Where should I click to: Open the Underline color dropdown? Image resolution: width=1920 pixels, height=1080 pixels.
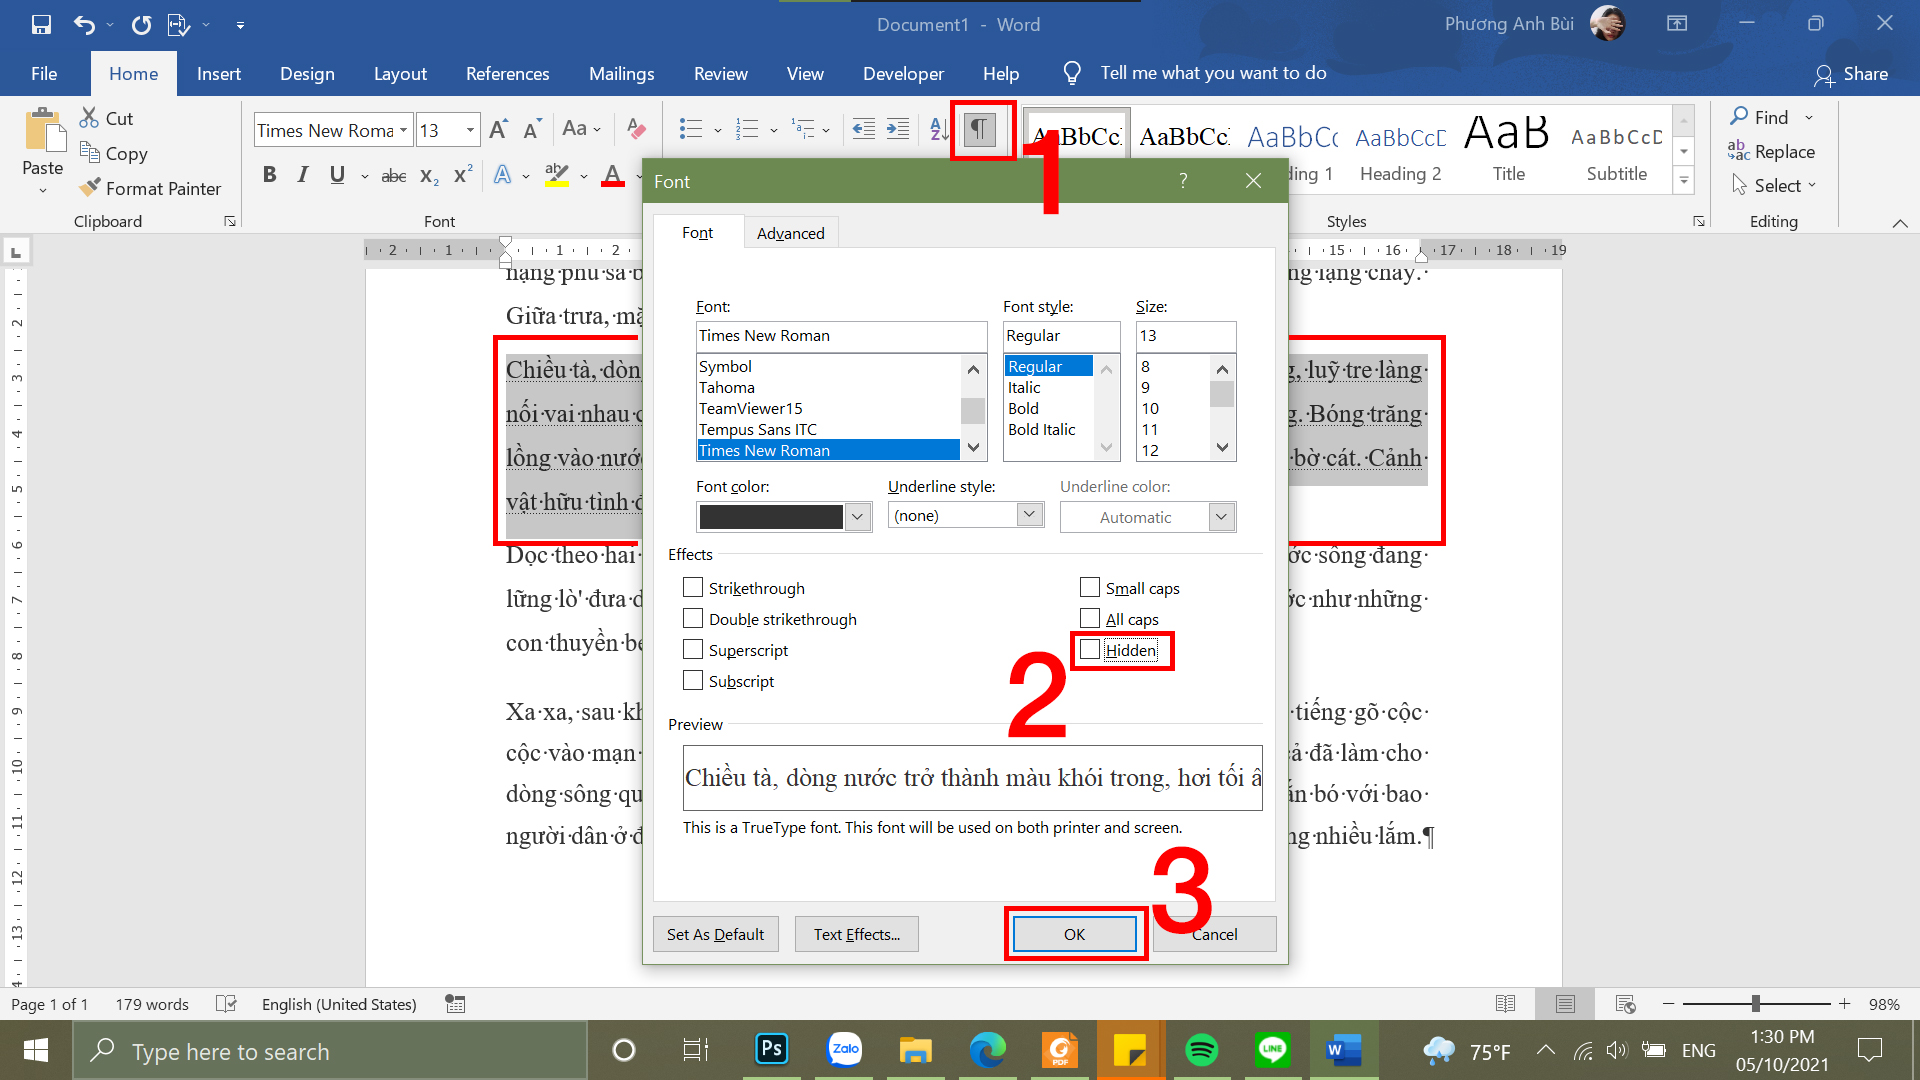coord(1221,517)
